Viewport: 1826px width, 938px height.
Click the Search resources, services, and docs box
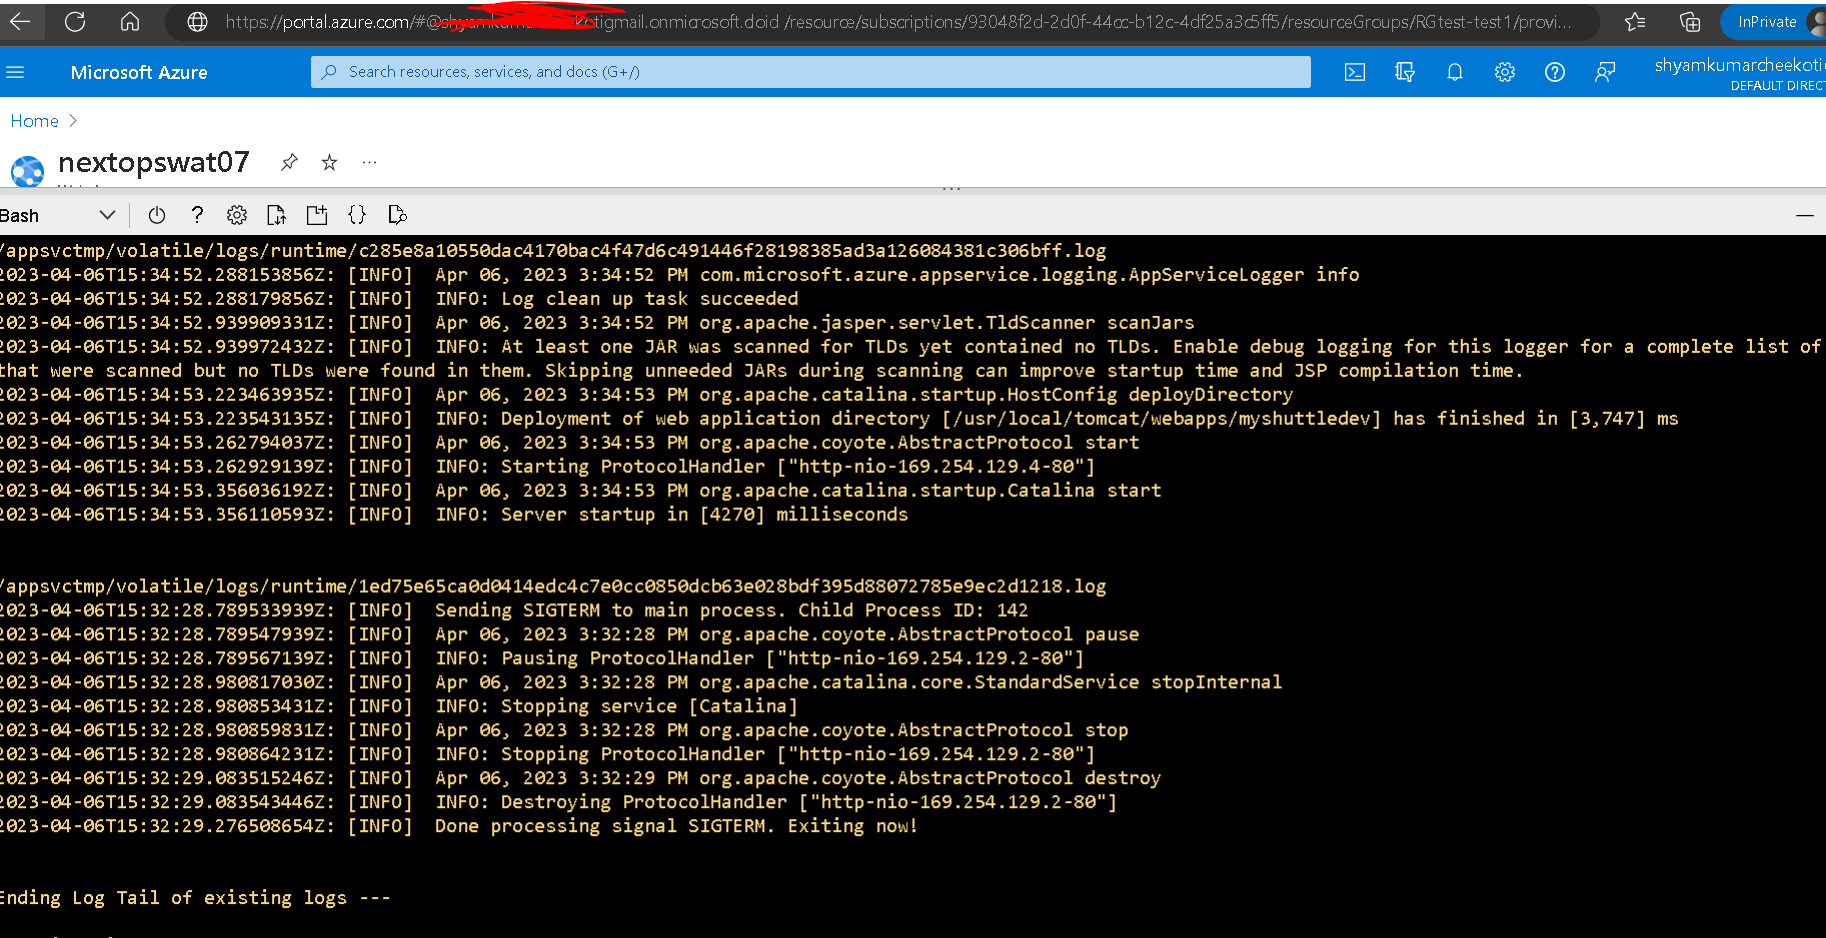(811, 72)
